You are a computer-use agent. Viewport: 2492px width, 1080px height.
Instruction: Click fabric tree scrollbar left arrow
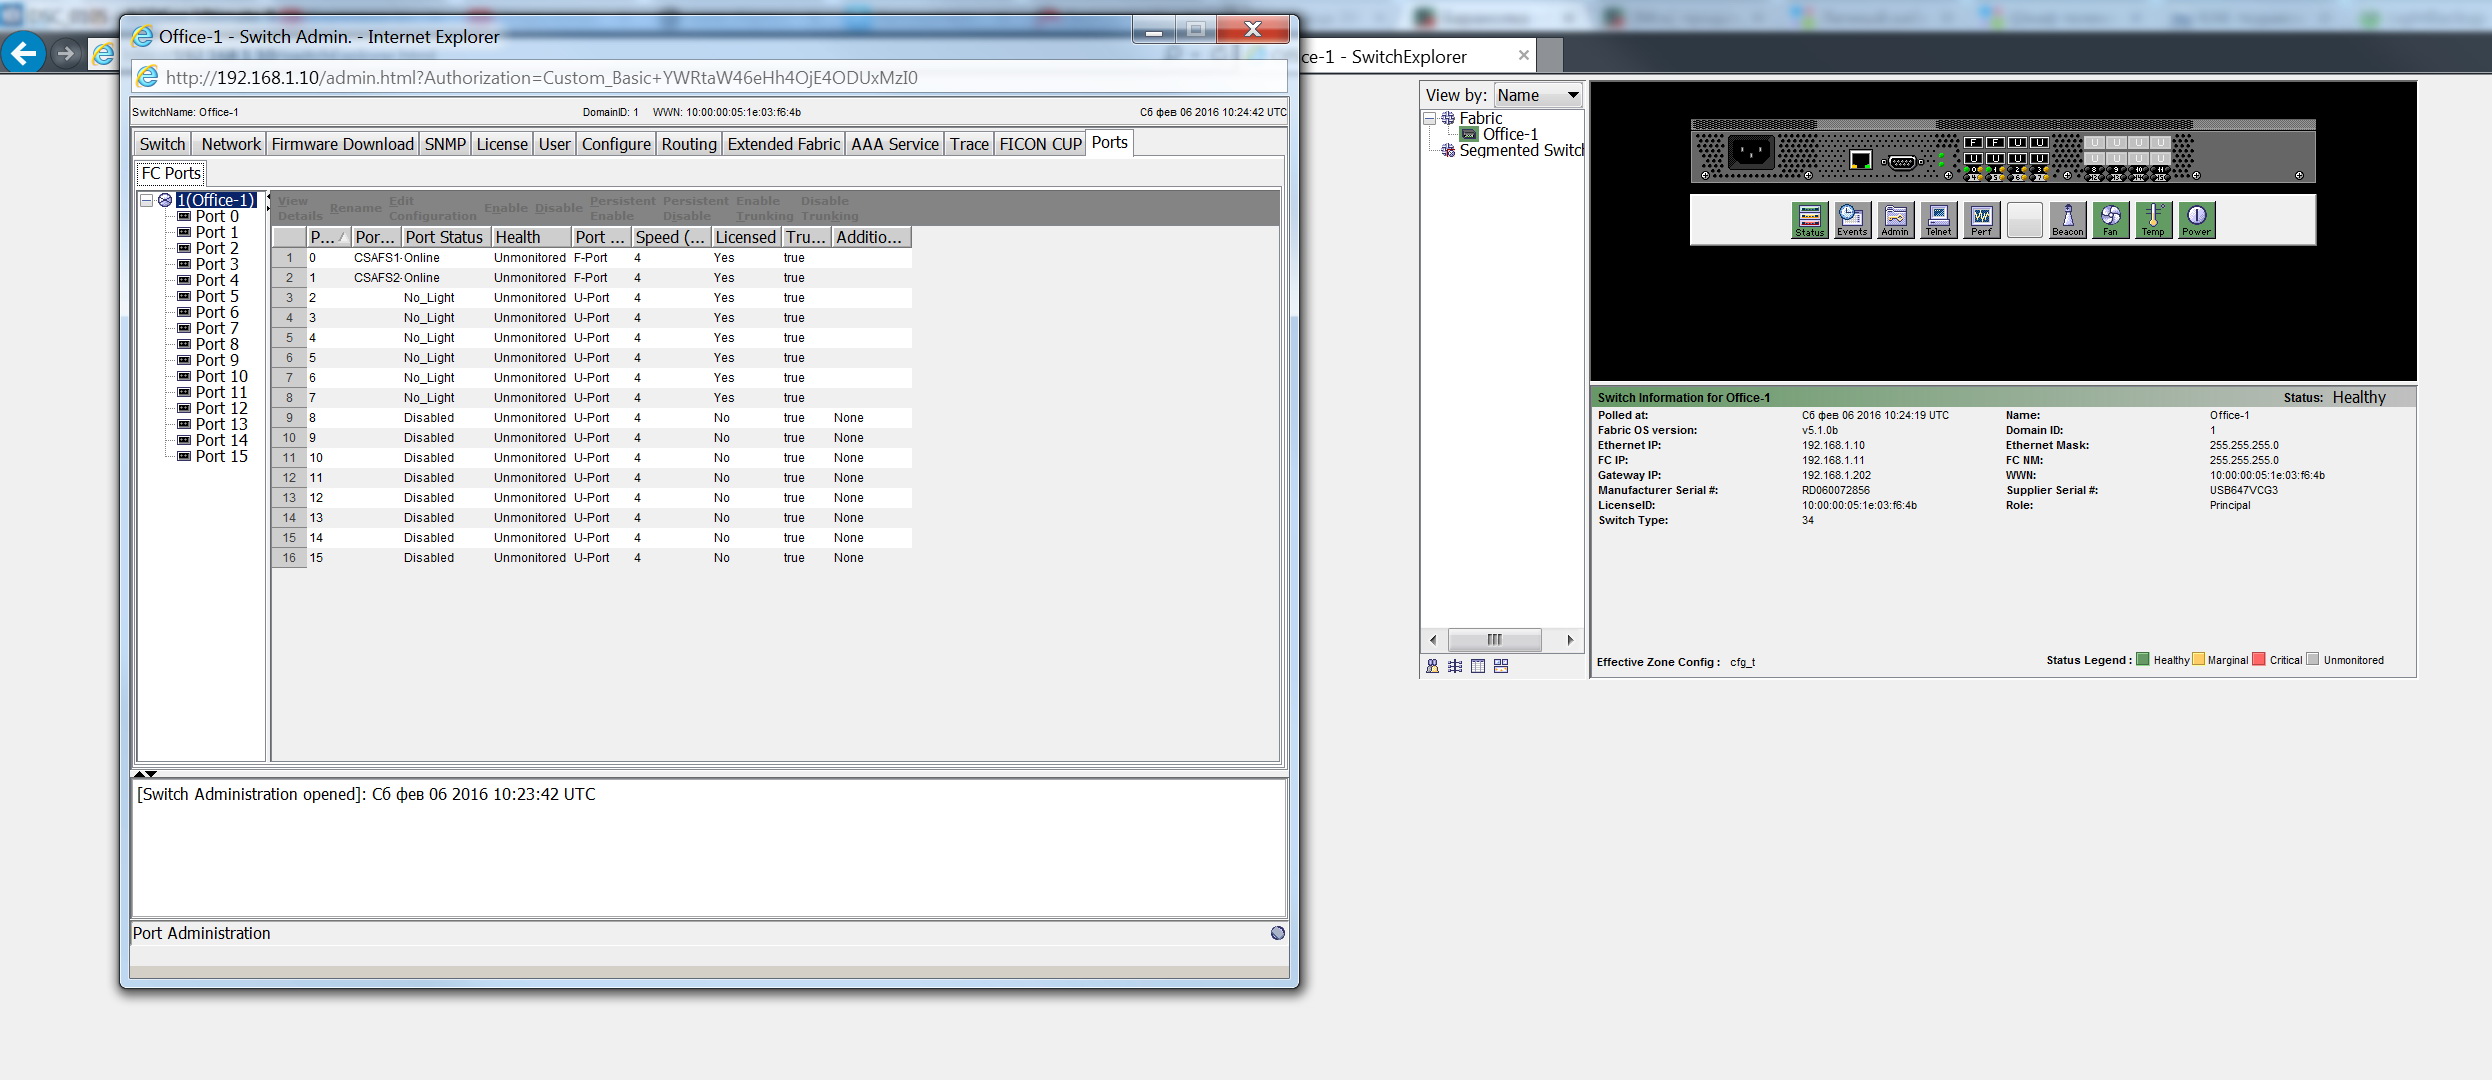1433,640
